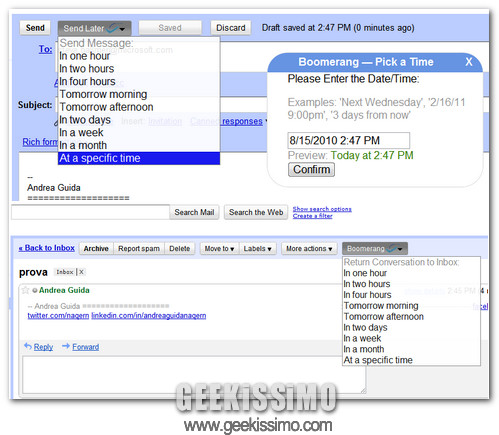Open the Move to dropdown

(x=219, y=249)
